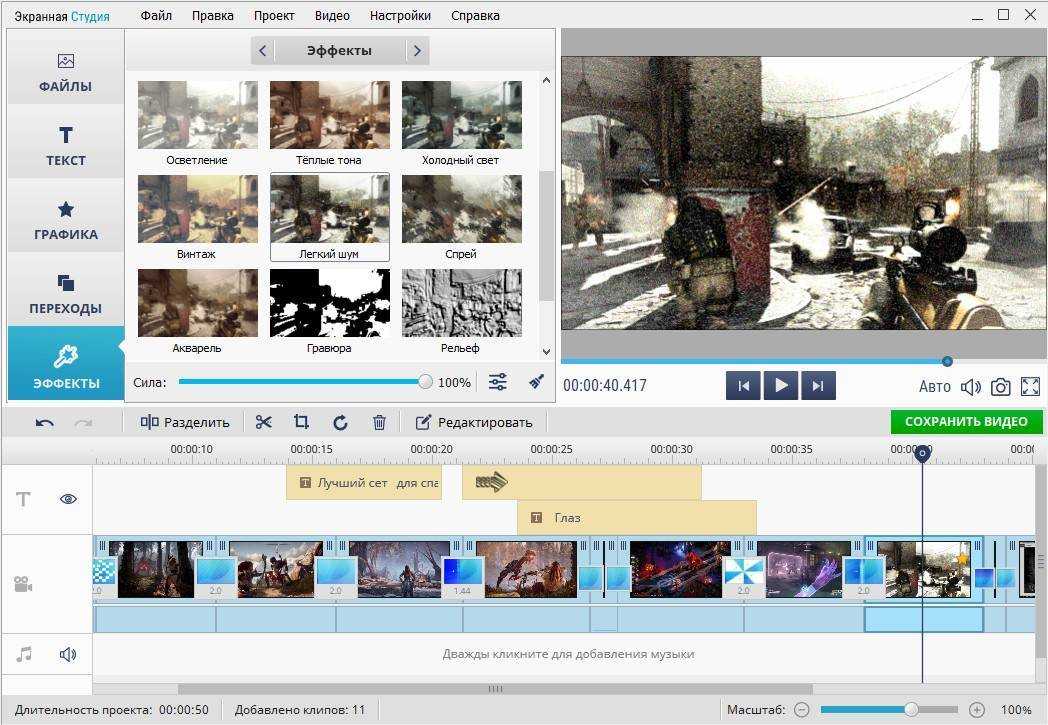Take a snapshot with camera icon
Viewport: 1048px width, 725px height.
tap(1000, 387)
